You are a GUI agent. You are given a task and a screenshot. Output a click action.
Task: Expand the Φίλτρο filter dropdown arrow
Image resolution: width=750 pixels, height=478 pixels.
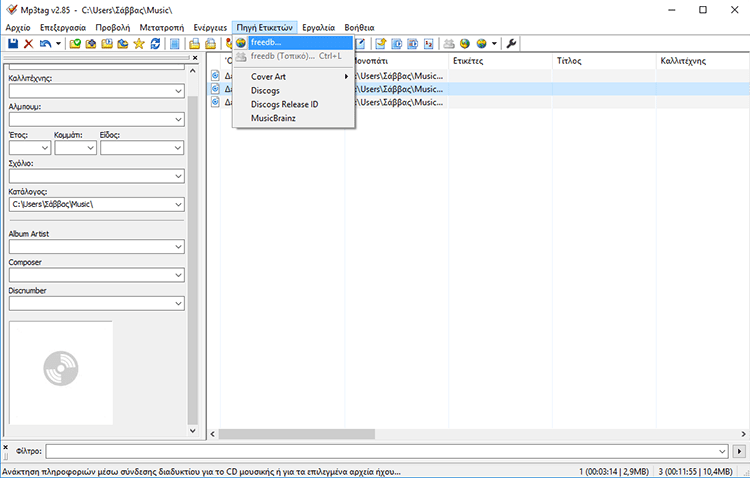pyautogui.click(x=722, y=451)
